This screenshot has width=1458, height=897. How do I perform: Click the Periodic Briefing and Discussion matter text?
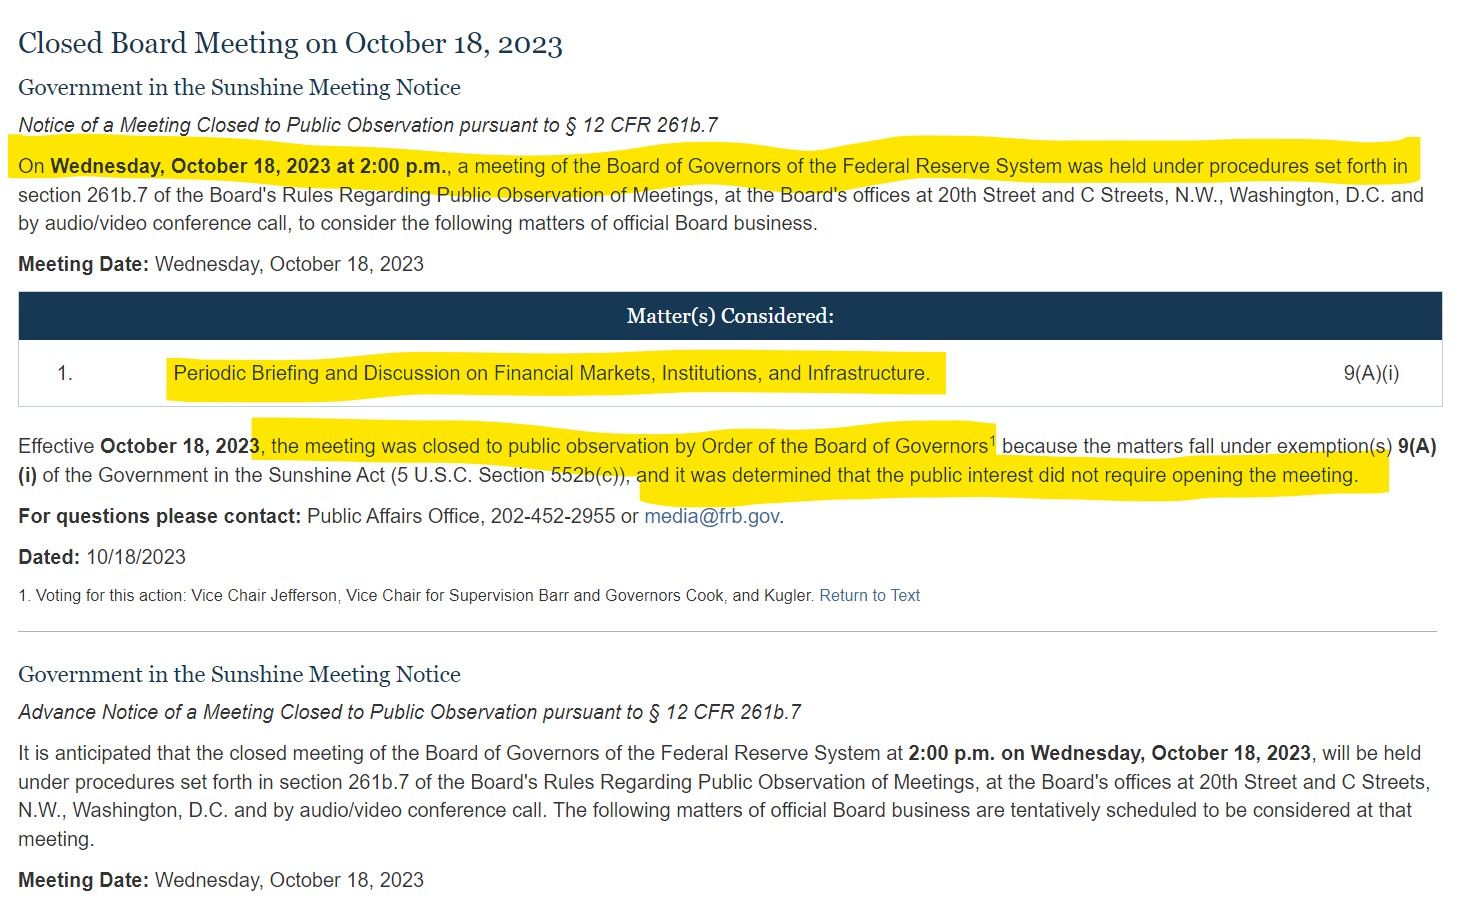pos(551,373)
